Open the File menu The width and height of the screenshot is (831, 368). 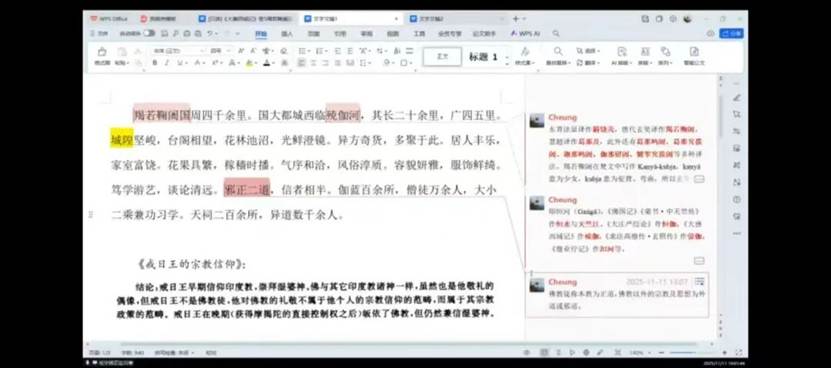tap(100, 33)
